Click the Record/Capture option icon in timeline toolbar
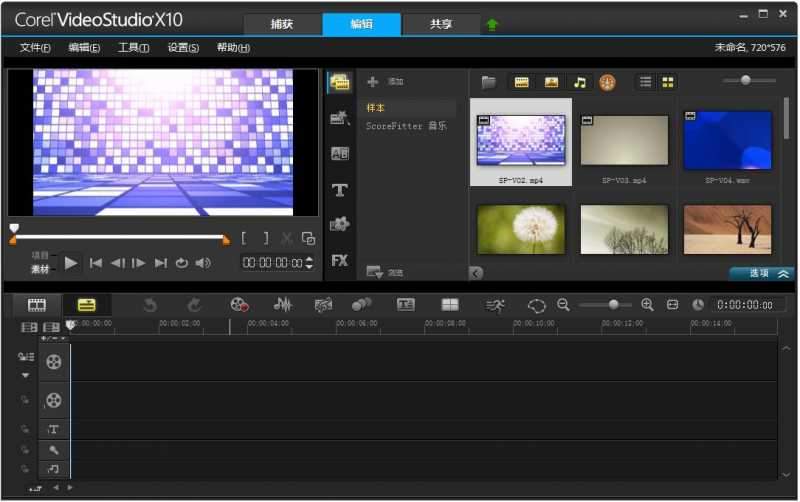Image resolution: width=800 pixels, height=502 pixels. click(239, 305)
